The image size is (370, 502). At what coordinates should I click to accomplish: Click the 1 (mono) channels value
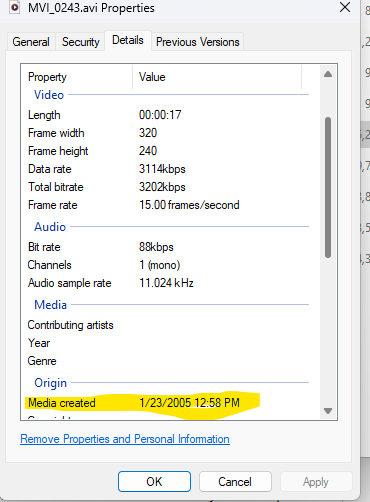pos(160,265)
